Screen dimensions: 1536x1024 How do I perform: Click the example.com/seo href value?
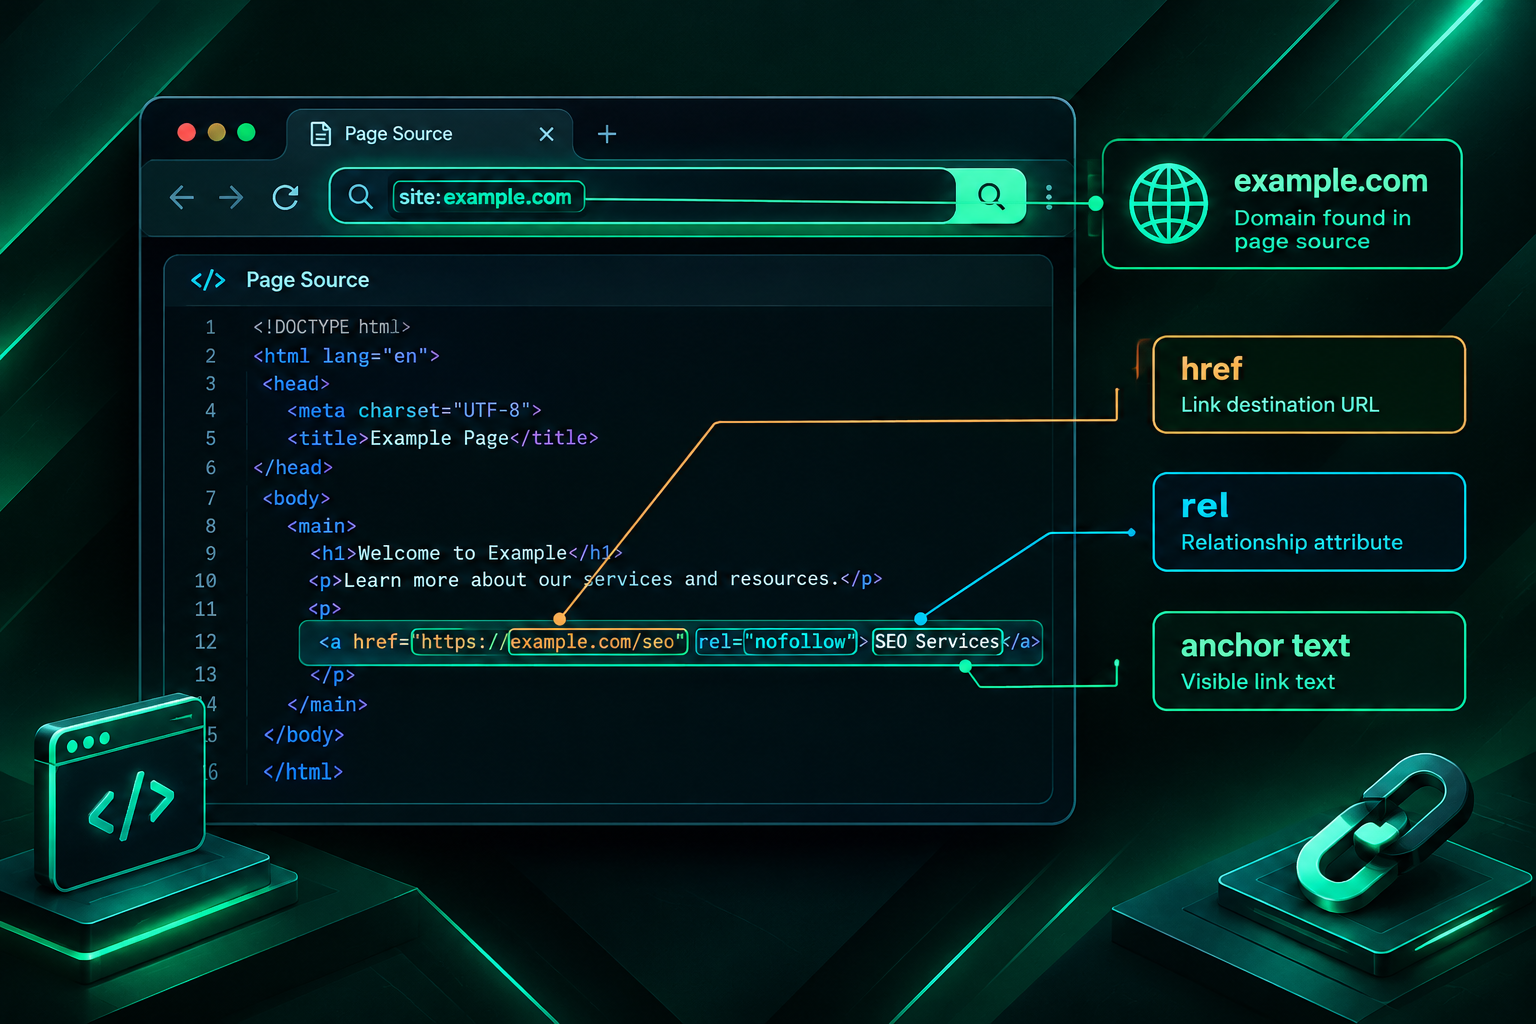pos(598,642)
